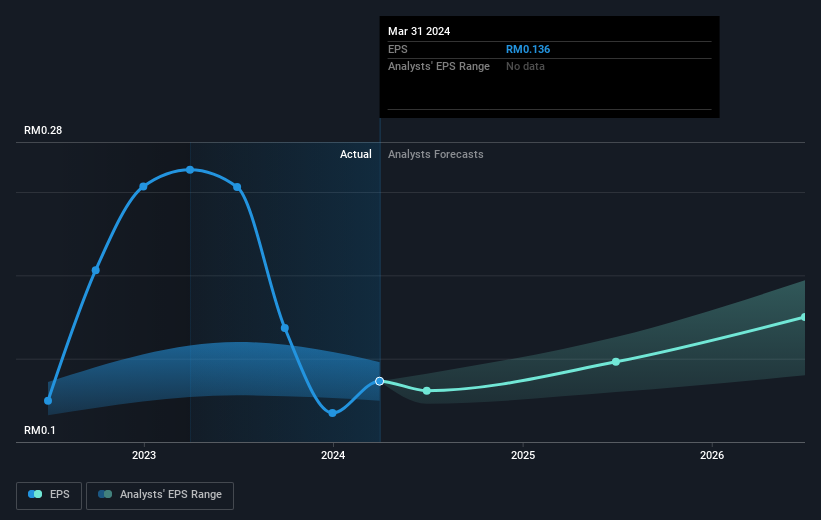Select the highlighted Mar 31 2024 data point
Screen dimensions: 821x520
[x=380, y=381]
